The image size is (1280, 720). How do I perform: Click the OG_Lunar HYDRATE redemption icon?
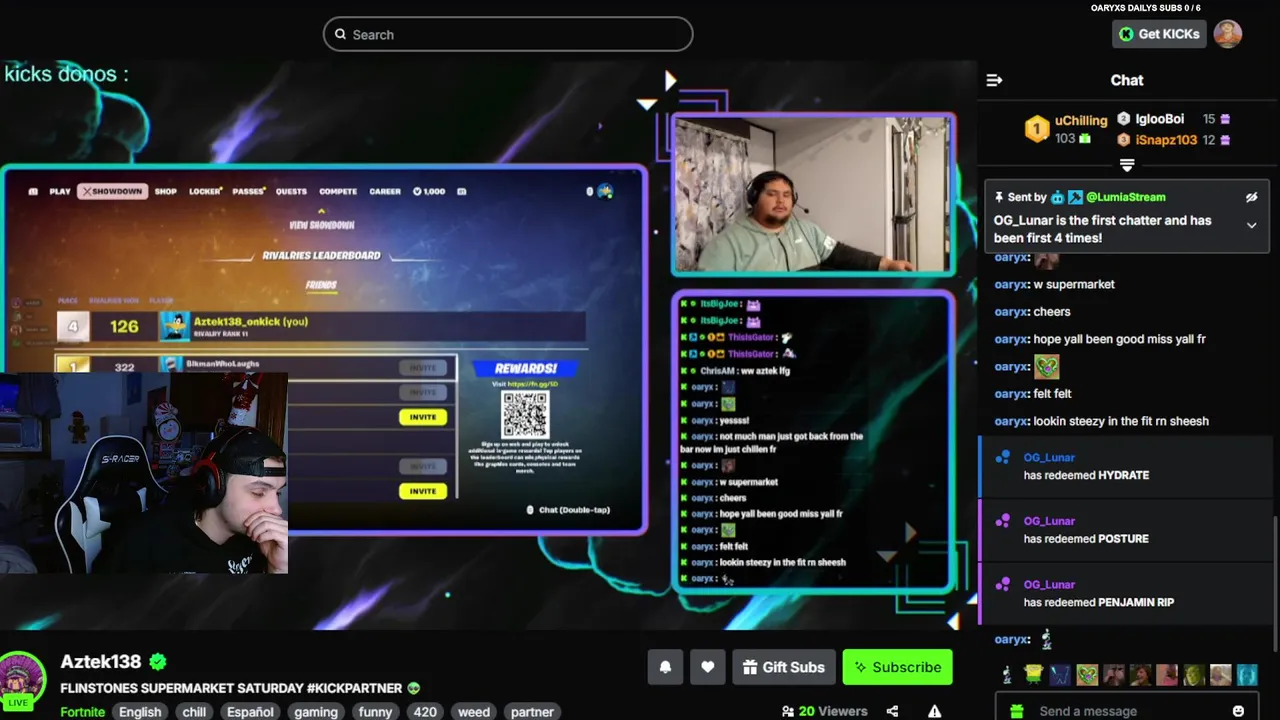click(x=1002, y=458)
